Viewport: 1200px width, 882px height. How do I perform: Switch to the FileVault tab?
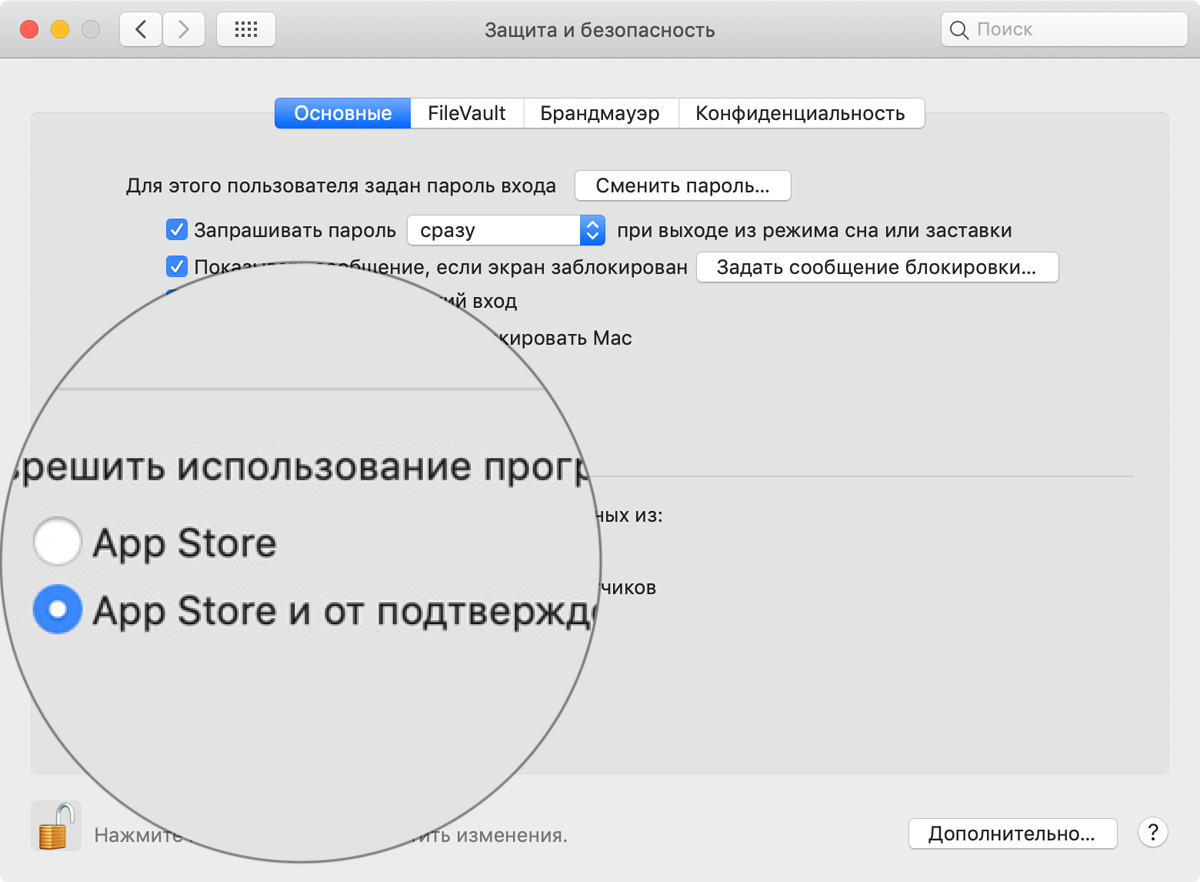coord(467,113)
